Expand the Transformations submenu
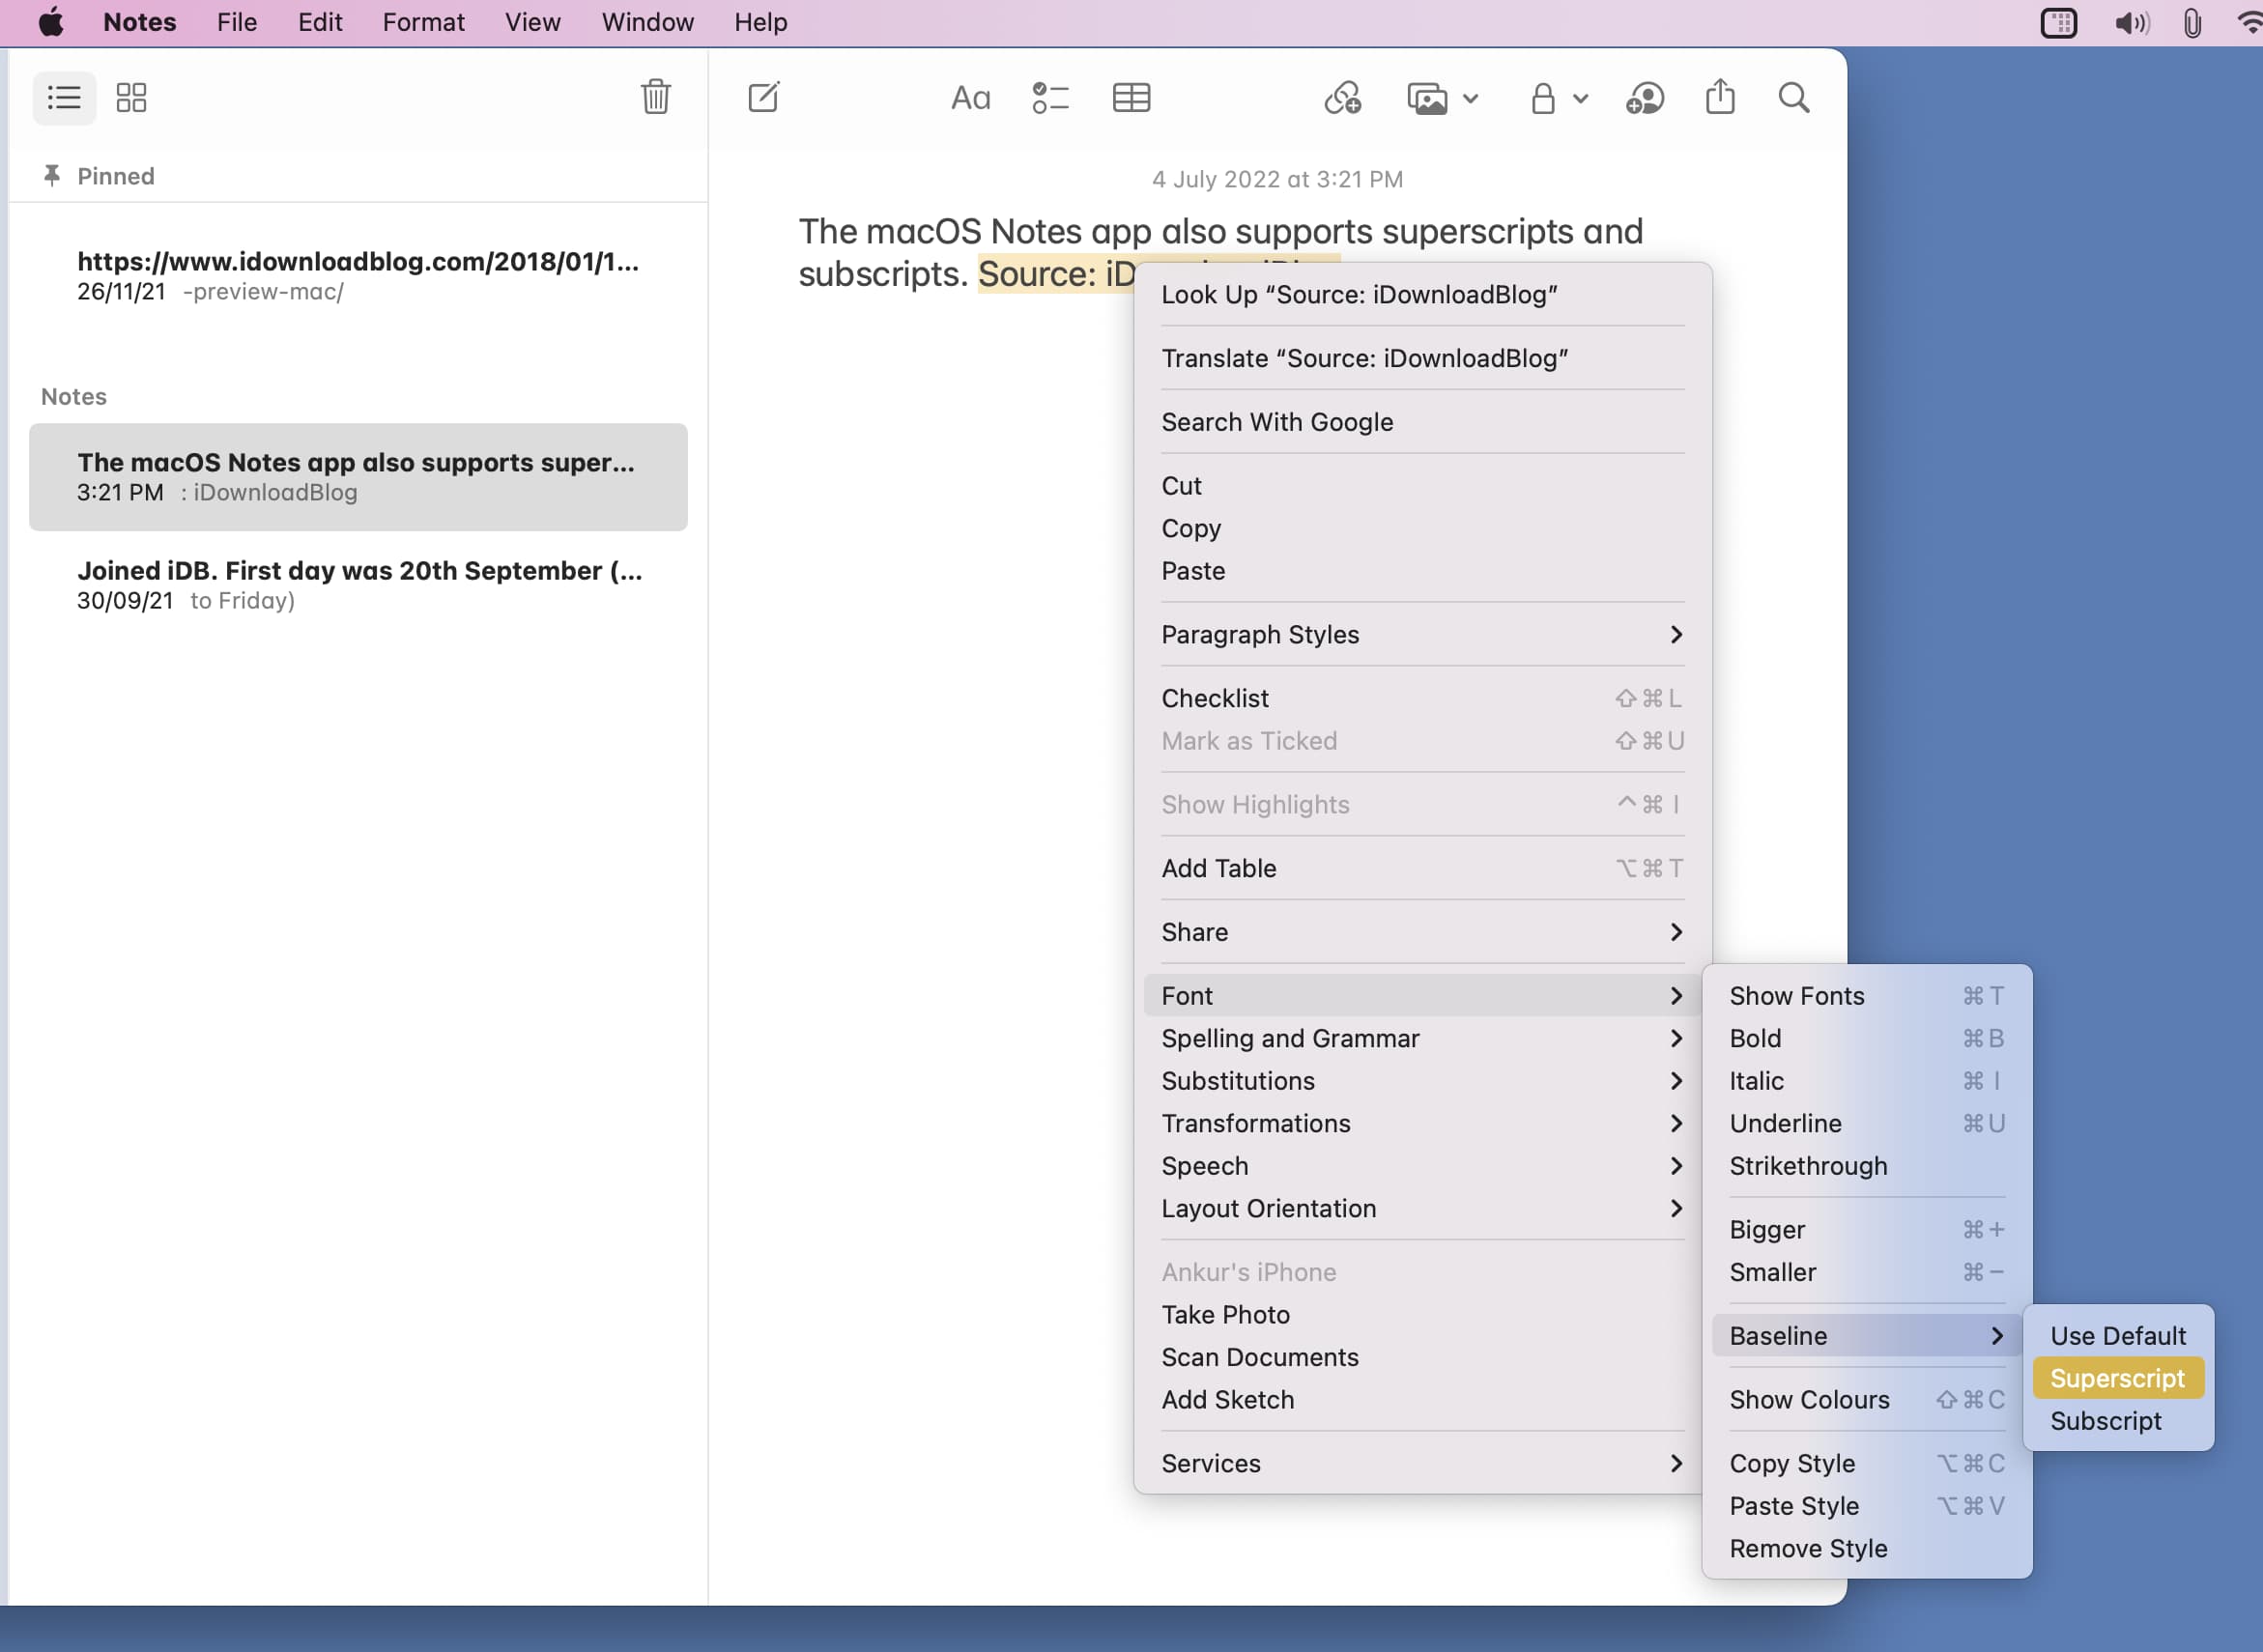 click(1422, 1123)
